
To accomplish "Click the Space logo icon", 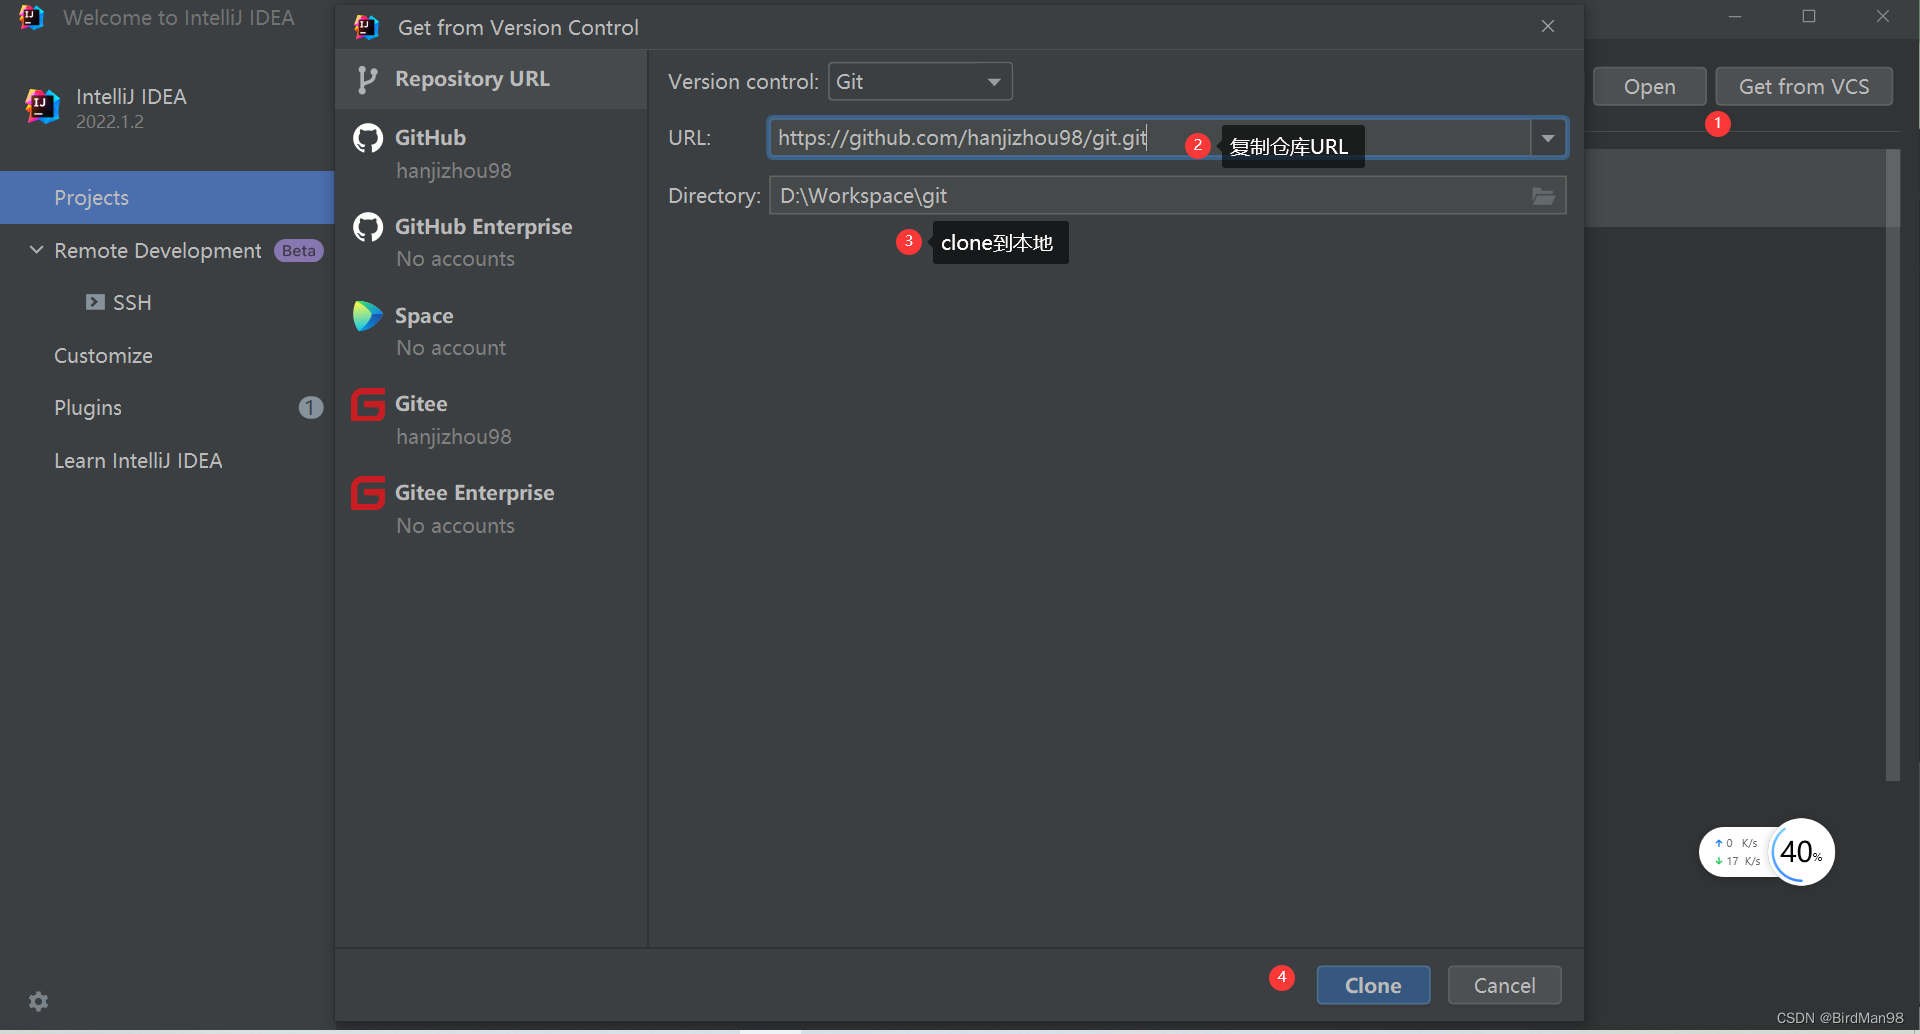I will (368, 316).
